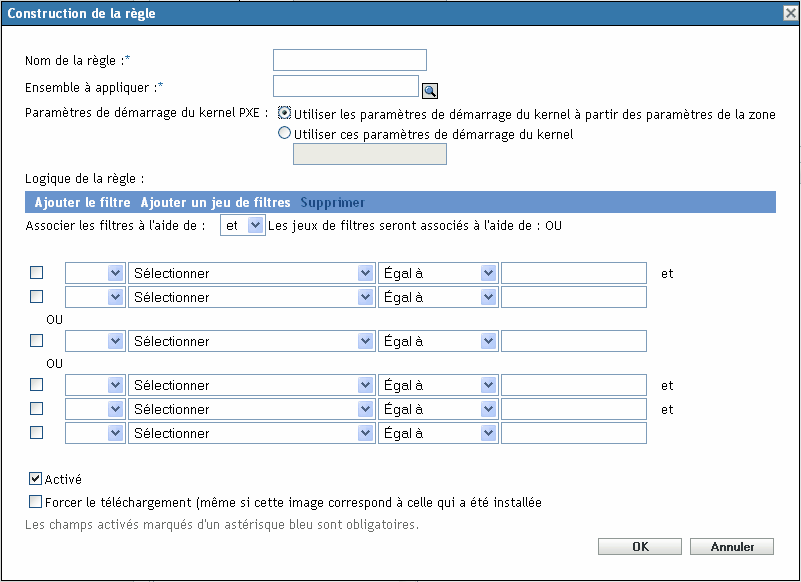
Task: Click Ajouter le filtre
Action: (x=83, y=203)
